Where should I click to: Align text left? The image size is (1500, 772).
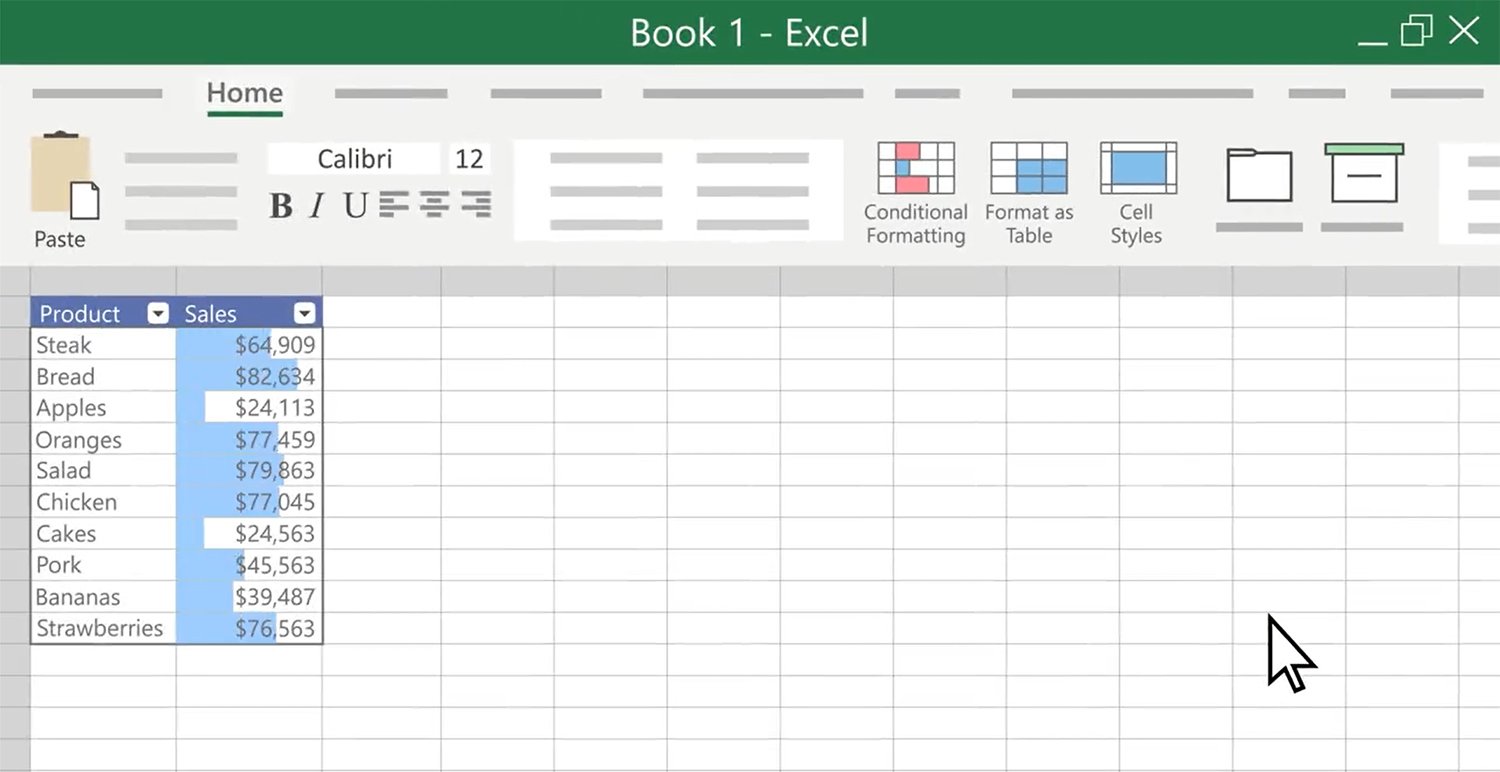tap(394, 205)
